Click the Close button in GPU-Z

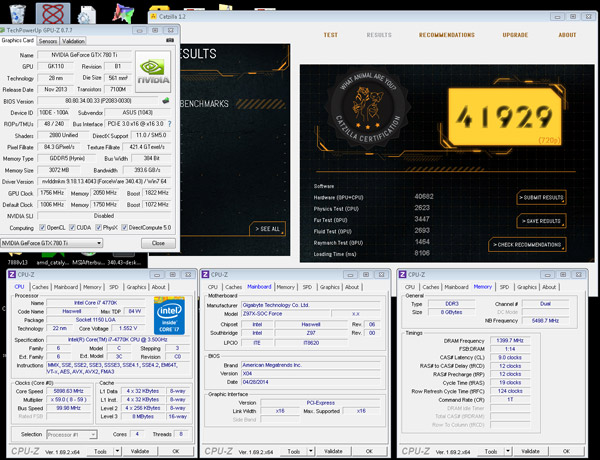(x=158, y=243)
